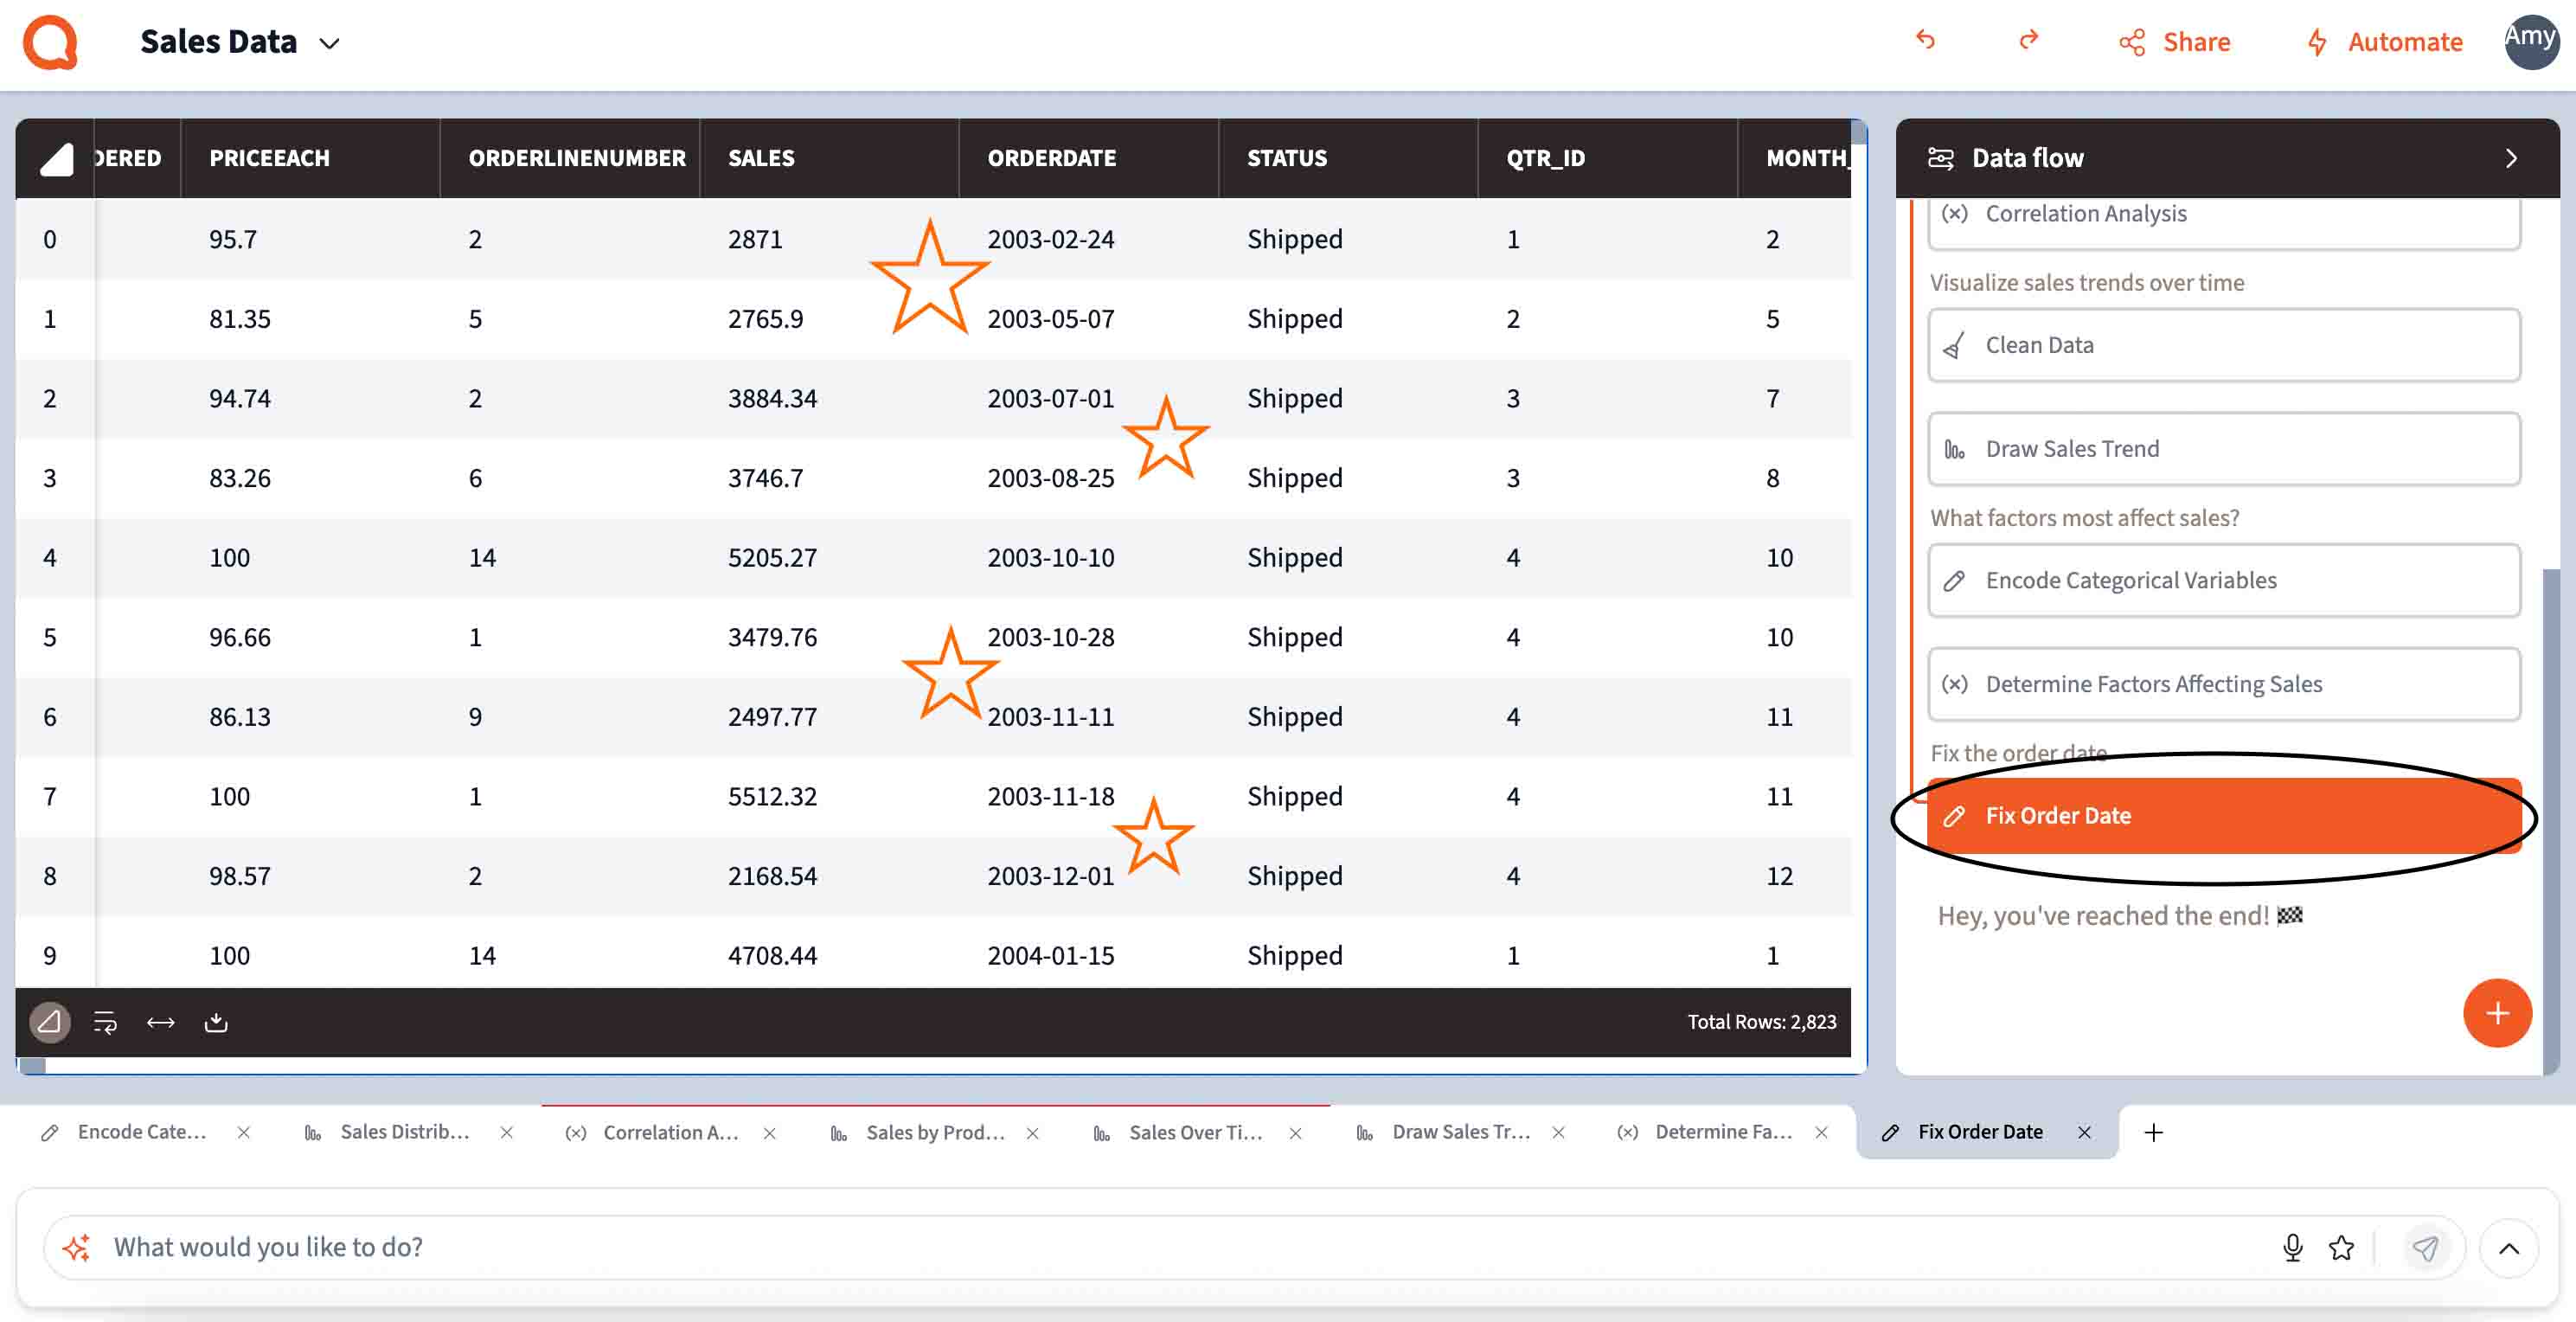
Task: Collapse the Data flow panel via right chevron
Action: [2512, 158]
